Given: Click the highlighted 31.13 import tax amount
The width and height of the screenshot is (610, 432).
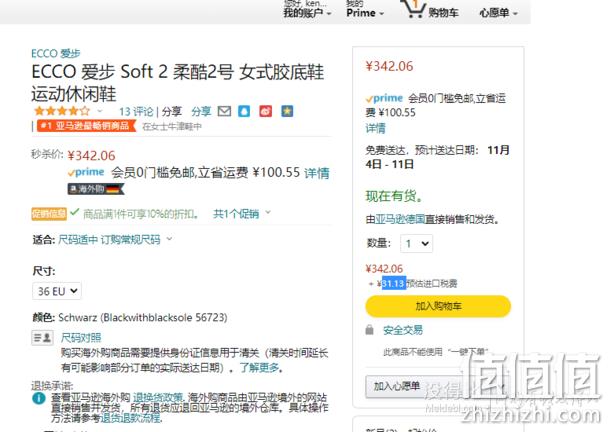Looking at the screenshot, I should (394, 284).
